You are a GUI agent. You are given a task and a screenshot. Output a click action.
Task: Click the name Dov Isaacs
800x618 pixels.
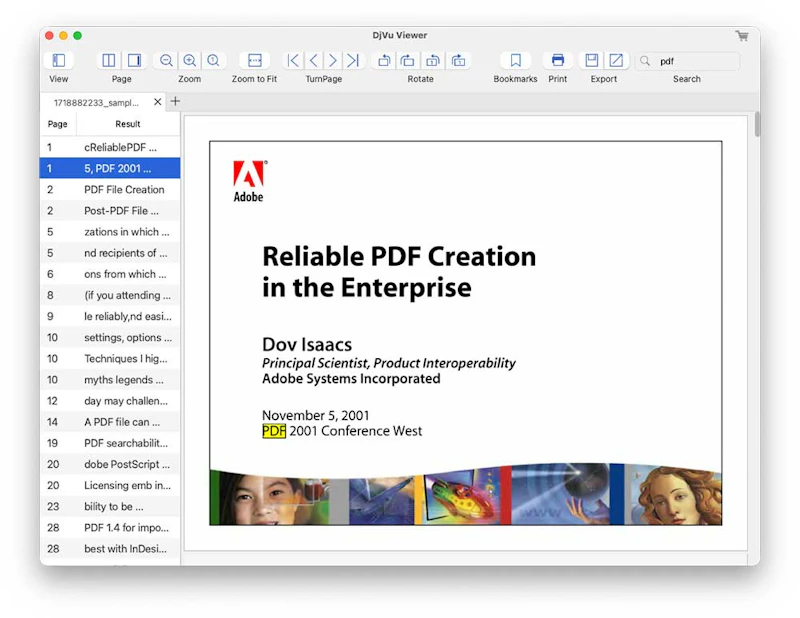(307, 344)
